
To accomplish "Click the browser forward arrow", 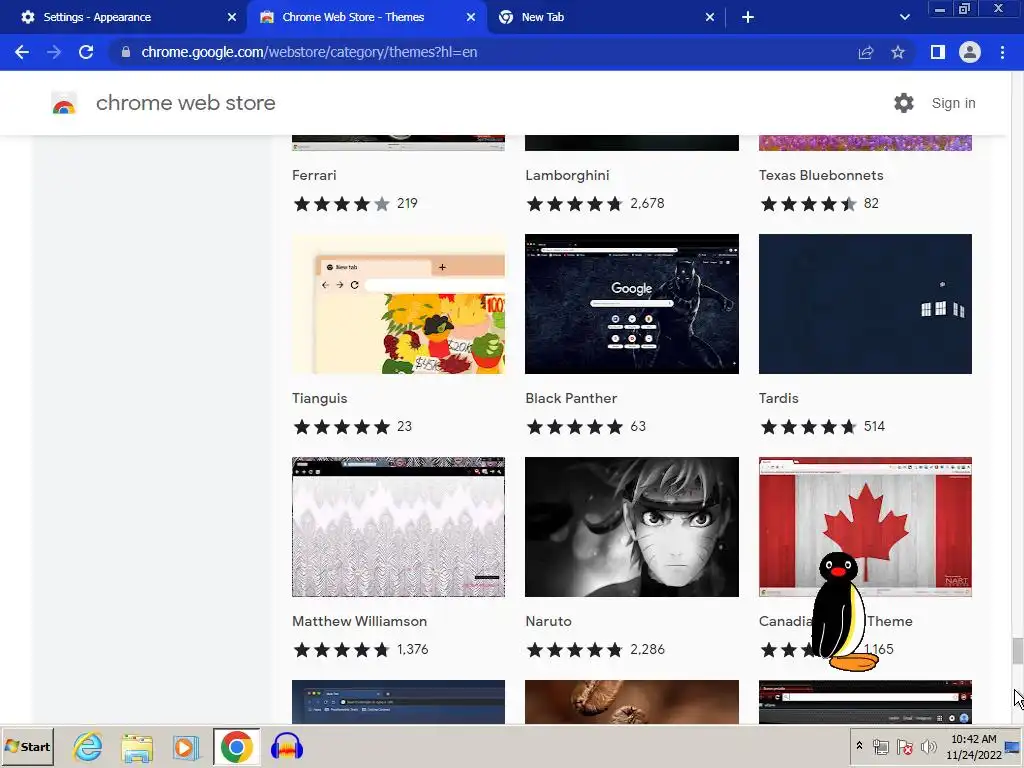I will tap(54, 52).
